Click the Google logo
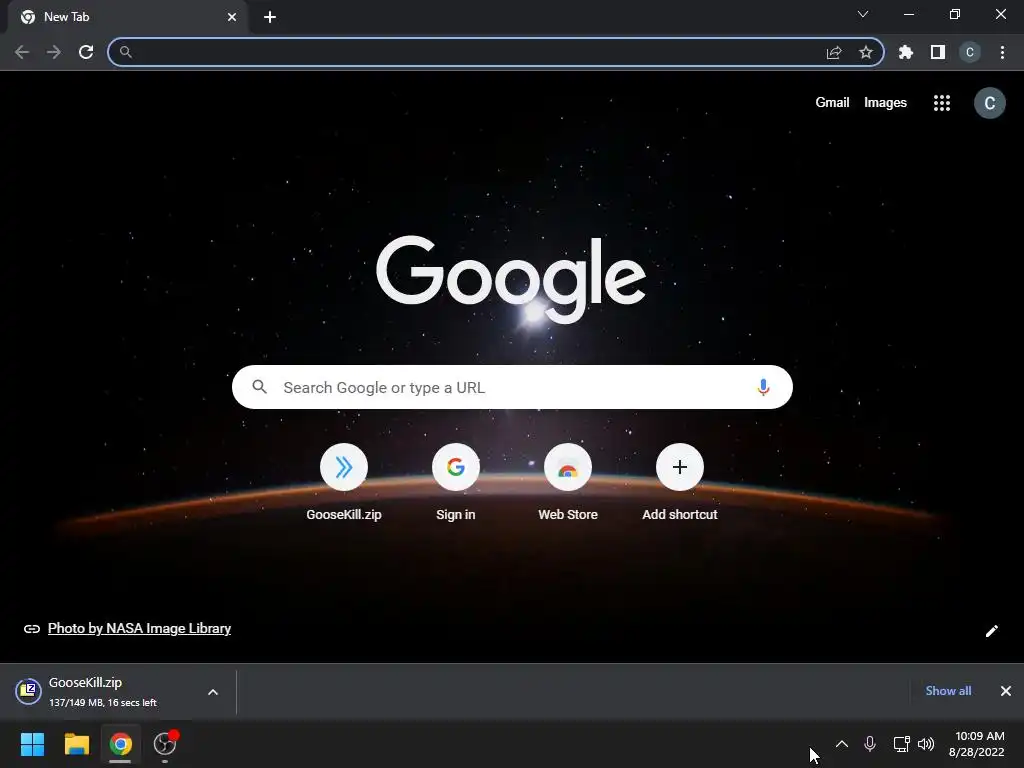Viewport: 1024px width, 768px height. [x=511, y=278]
